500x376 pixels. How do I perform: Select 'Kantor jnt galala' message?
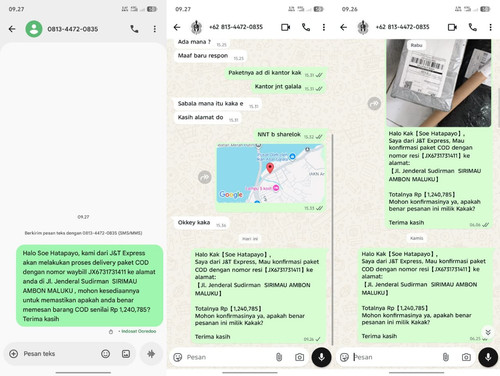point(289,87)
